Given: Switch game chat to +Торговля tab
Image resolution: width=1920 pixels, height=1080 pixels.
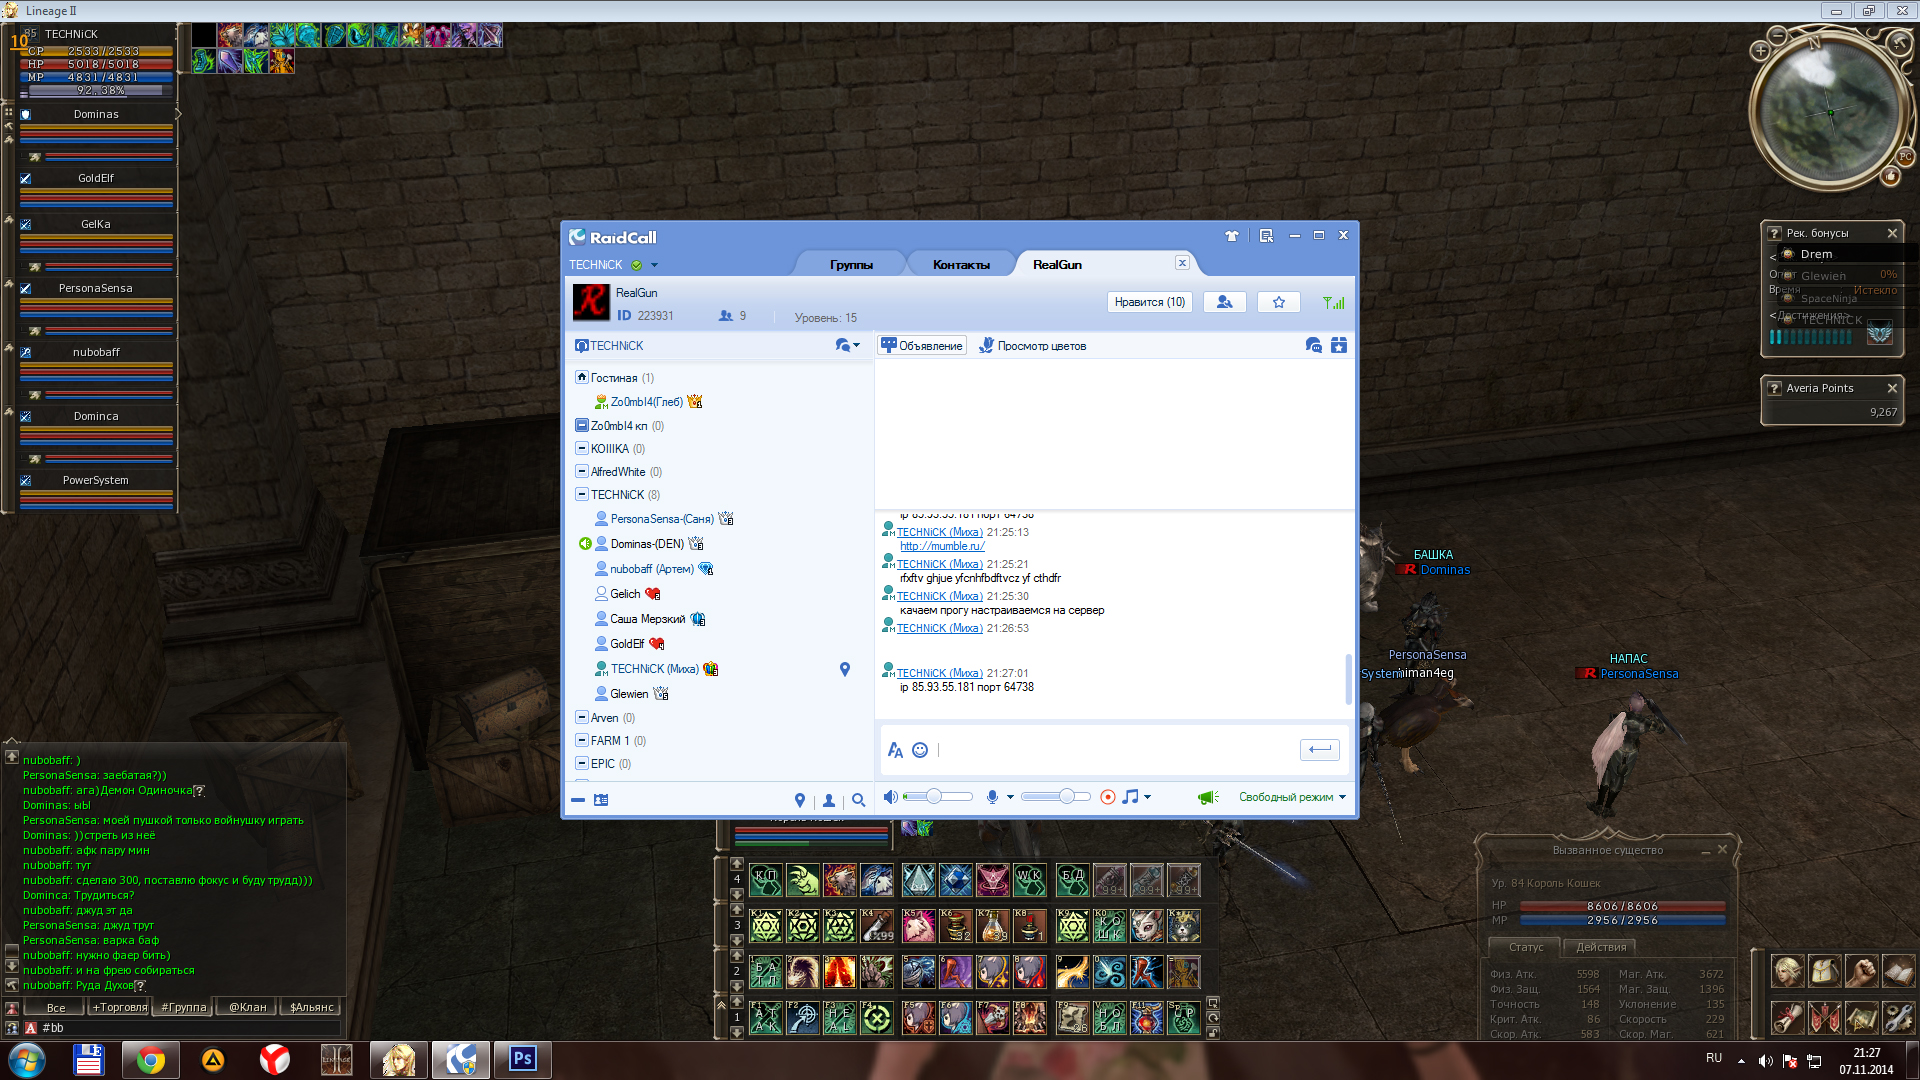Looking at the screenshot, I should pos(119,1007).
